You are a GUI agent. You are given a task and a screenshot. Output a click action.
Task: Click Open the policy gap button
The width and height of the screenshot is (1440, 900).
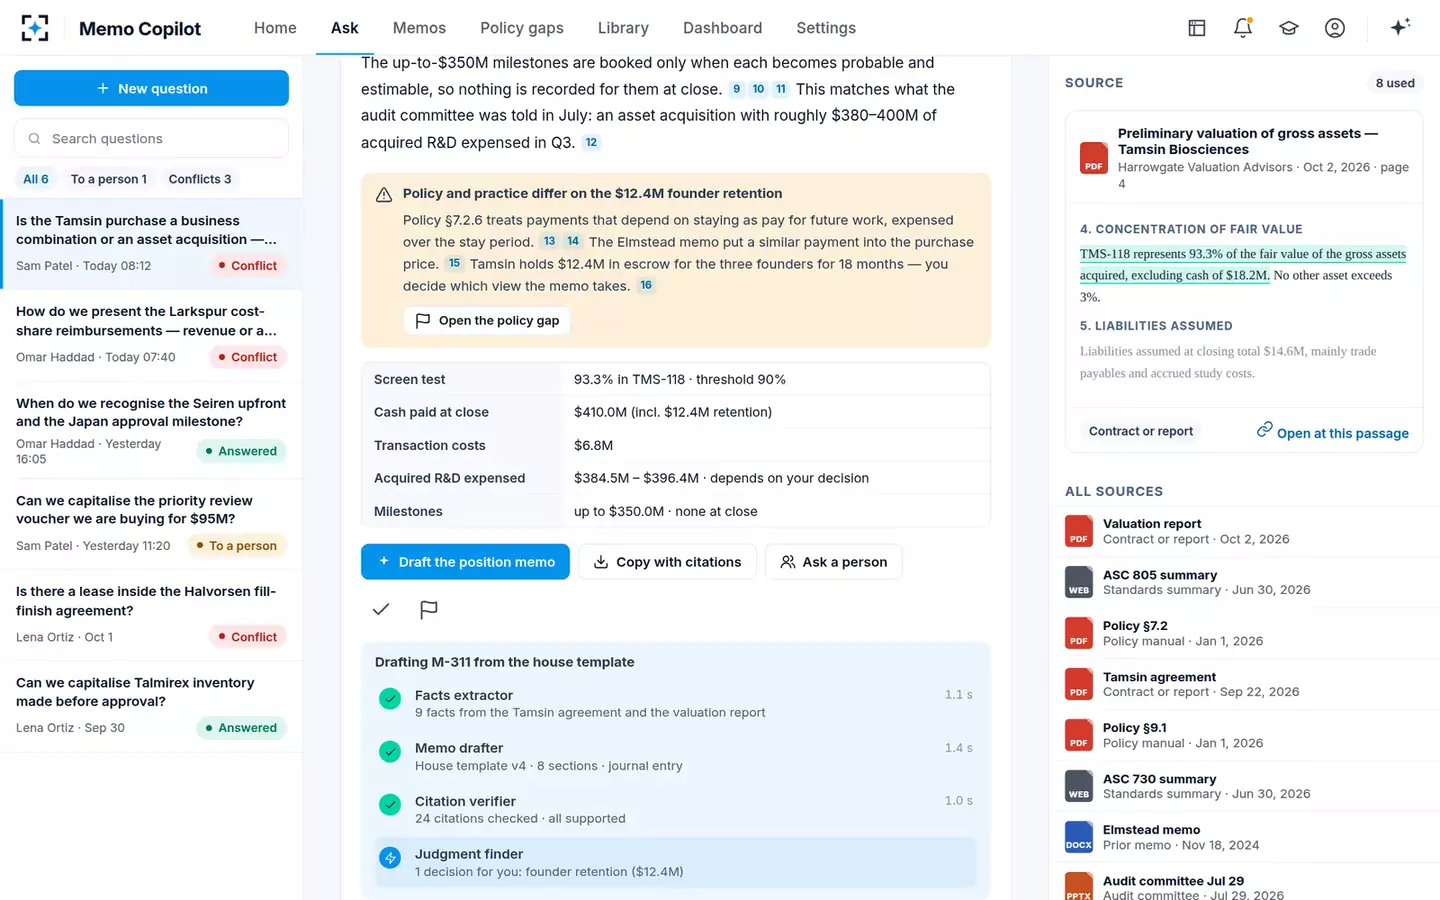[487, 320]
